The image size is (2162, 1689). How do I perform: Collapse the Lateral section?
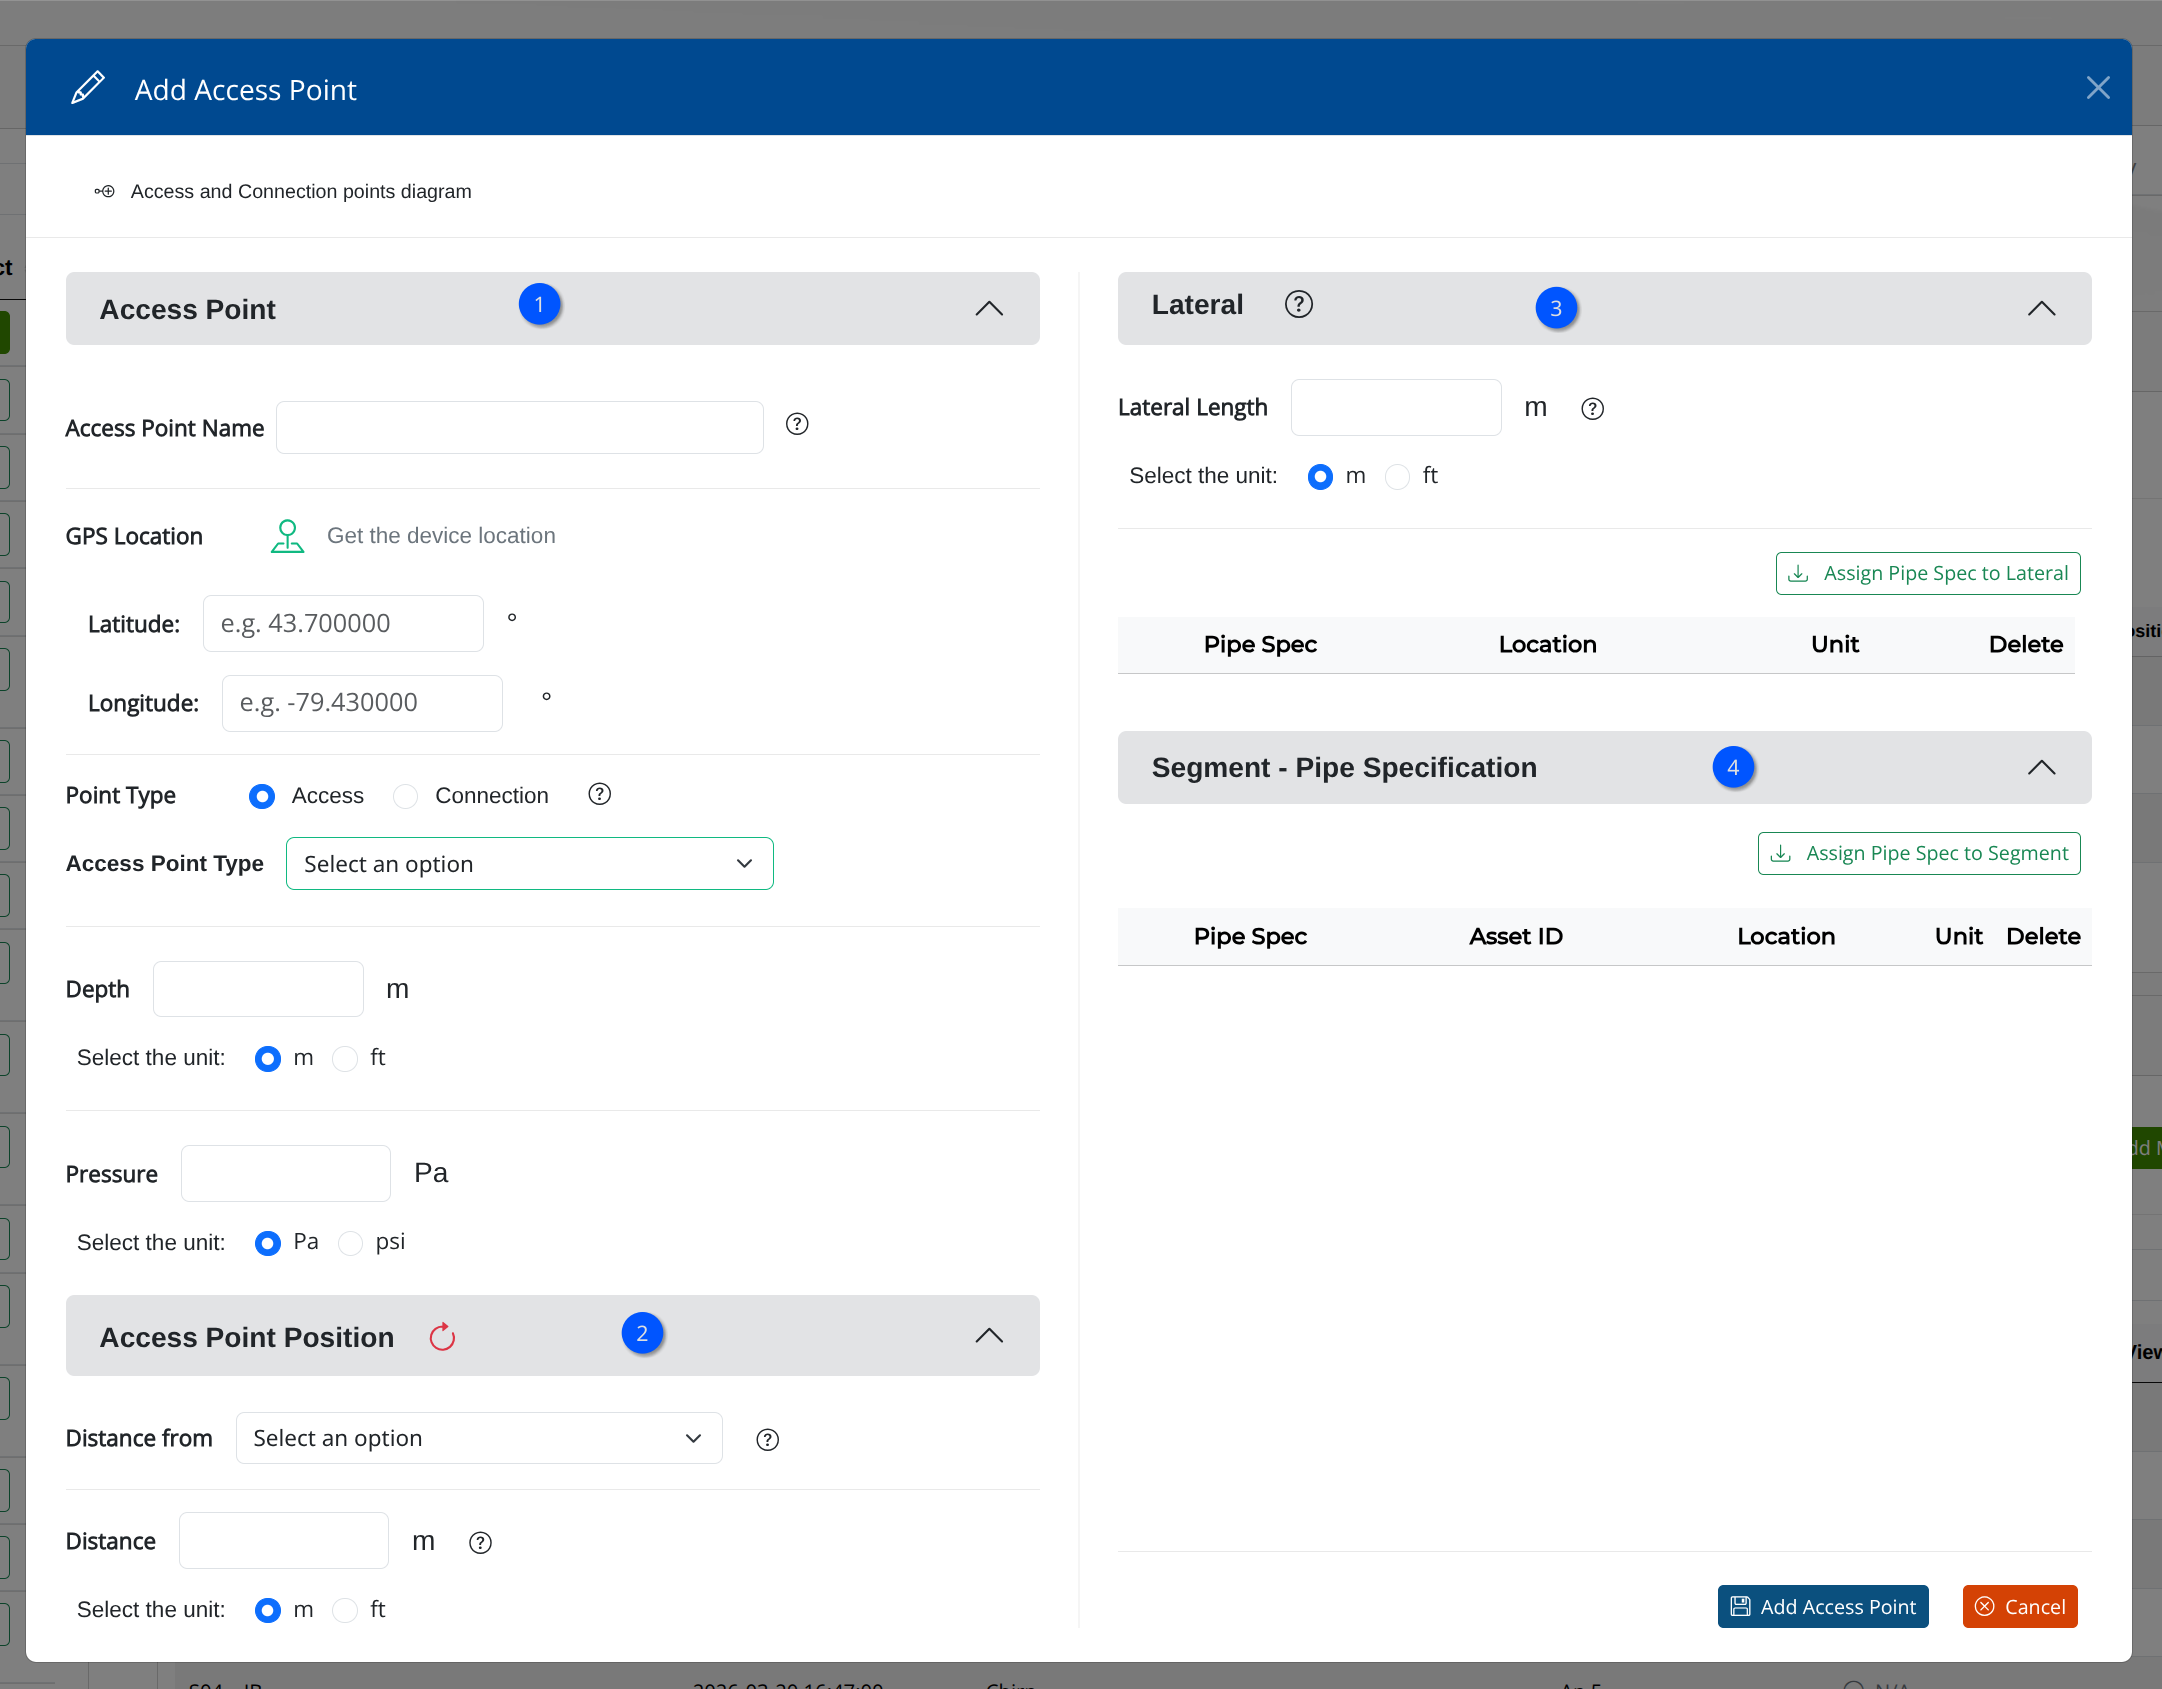pyautogui.click(x=2041, y=308)
